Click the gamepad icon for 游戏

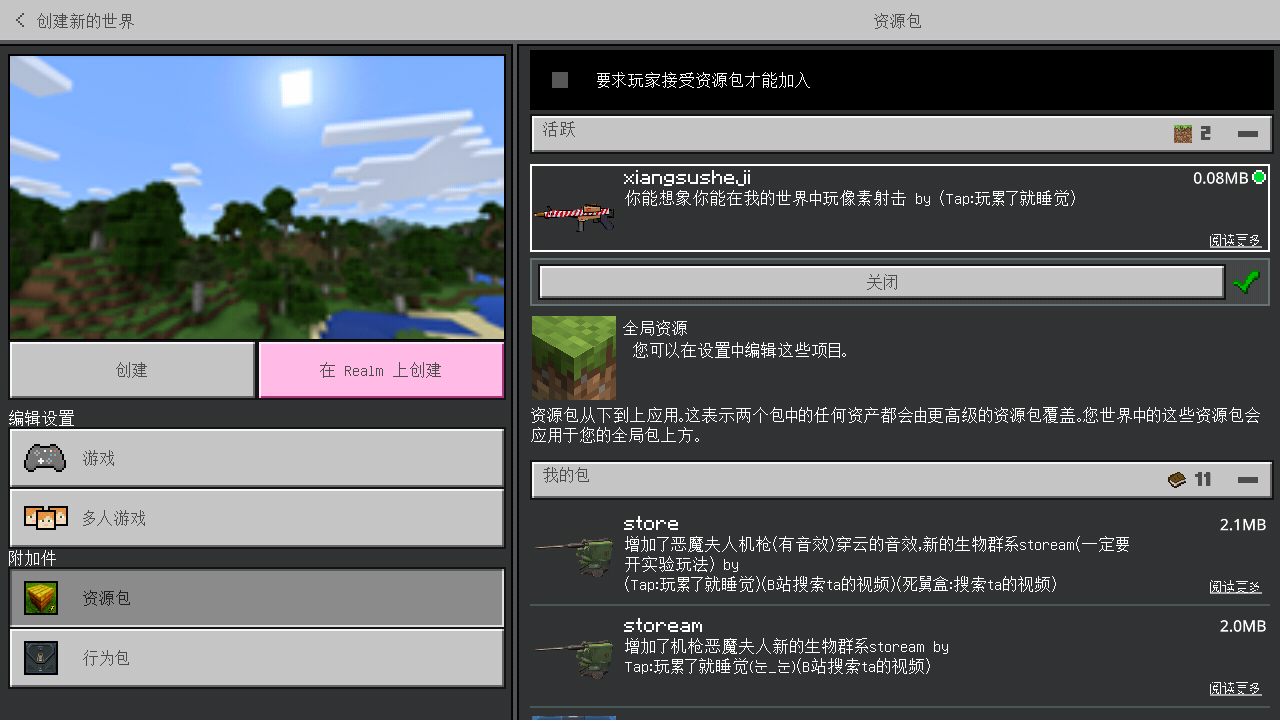pyautogui.click(x=45, y=458)
